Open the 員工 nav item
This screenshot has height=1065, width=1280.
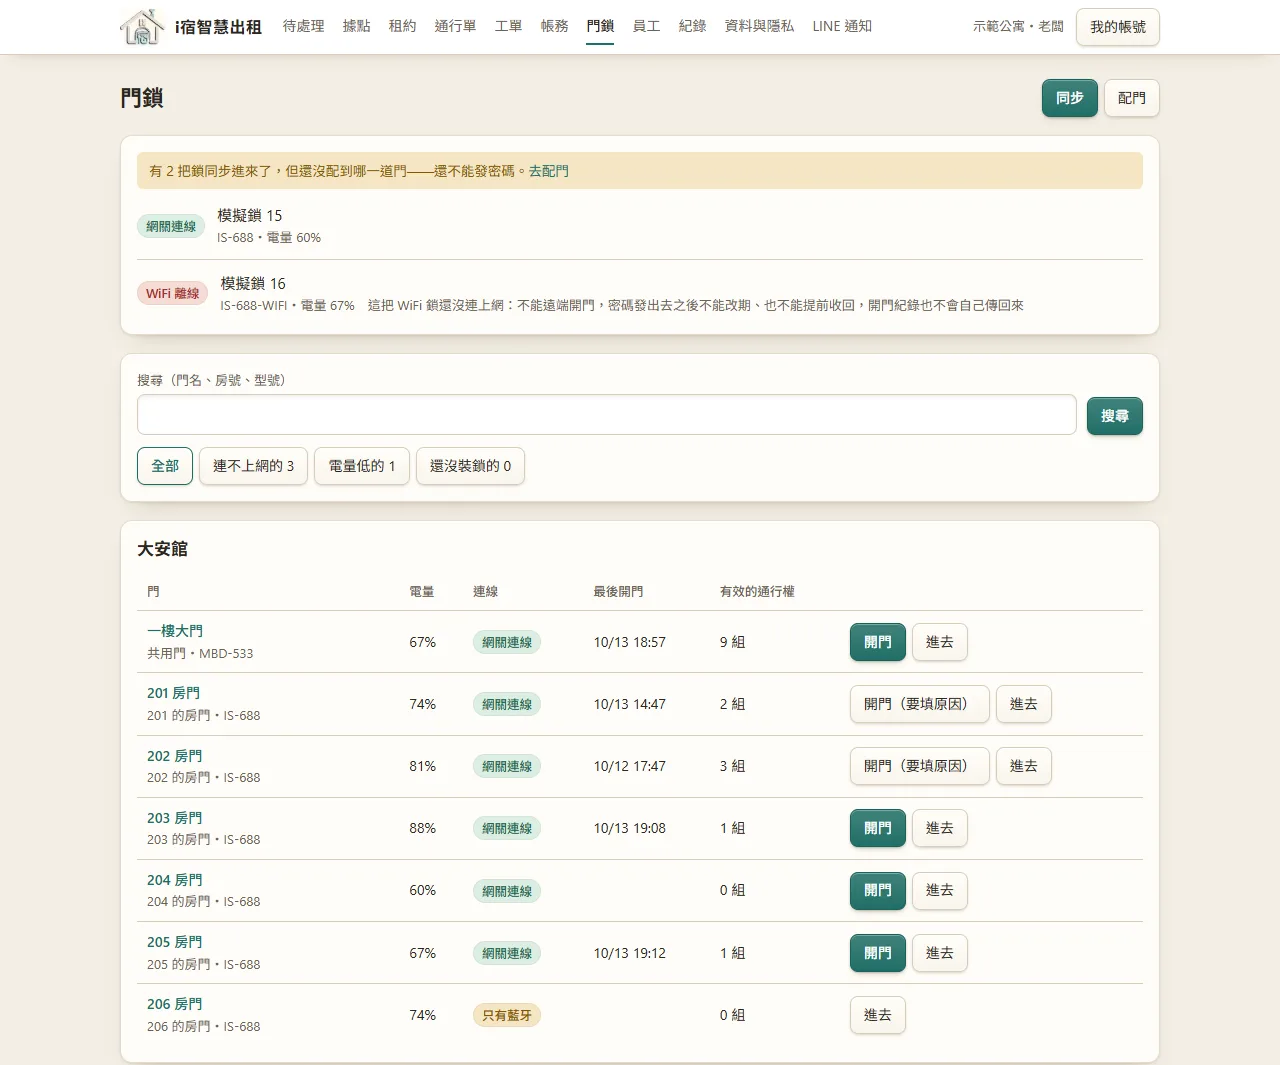pos(646,26)
